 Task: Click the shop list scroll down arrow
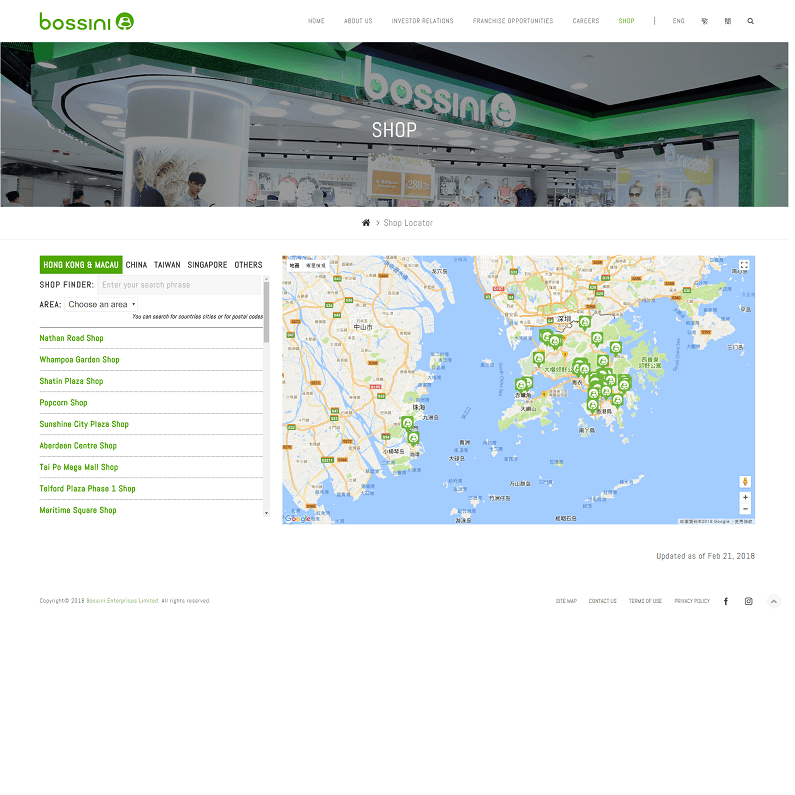pos(266,513)
